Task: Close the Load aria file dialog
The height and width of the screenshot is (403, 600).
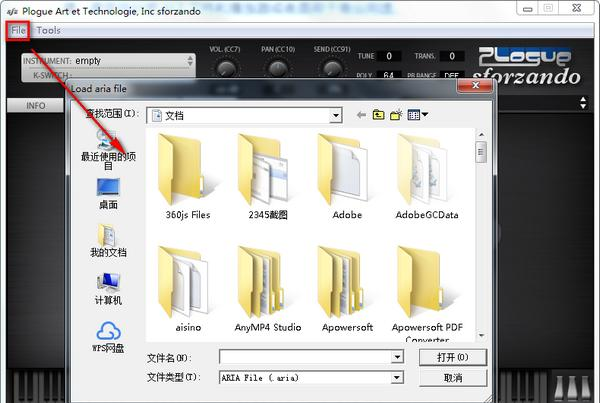Action: [475, 85]
